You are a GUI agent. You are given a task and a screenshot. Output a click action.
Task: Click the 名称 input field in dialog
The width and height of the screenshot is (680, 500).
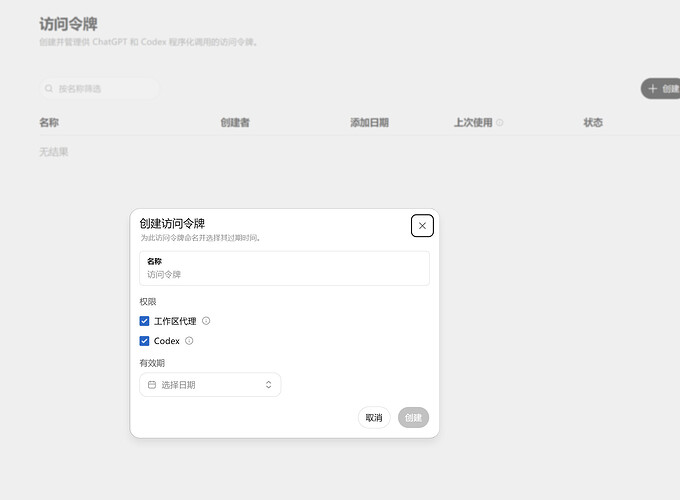pyautogui.click(x=284, y=268)
